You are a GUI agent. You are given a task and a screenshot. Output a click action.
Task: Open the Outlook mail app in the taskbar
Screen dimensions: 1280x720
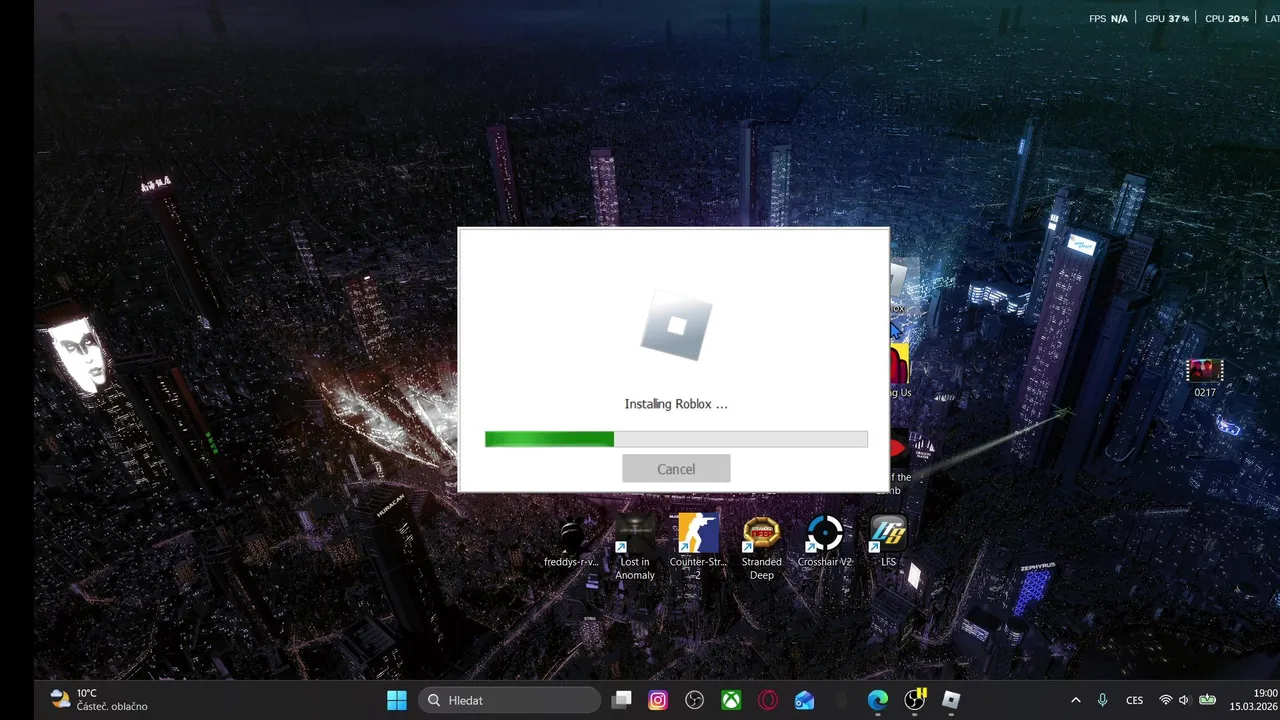pos(805,700)
